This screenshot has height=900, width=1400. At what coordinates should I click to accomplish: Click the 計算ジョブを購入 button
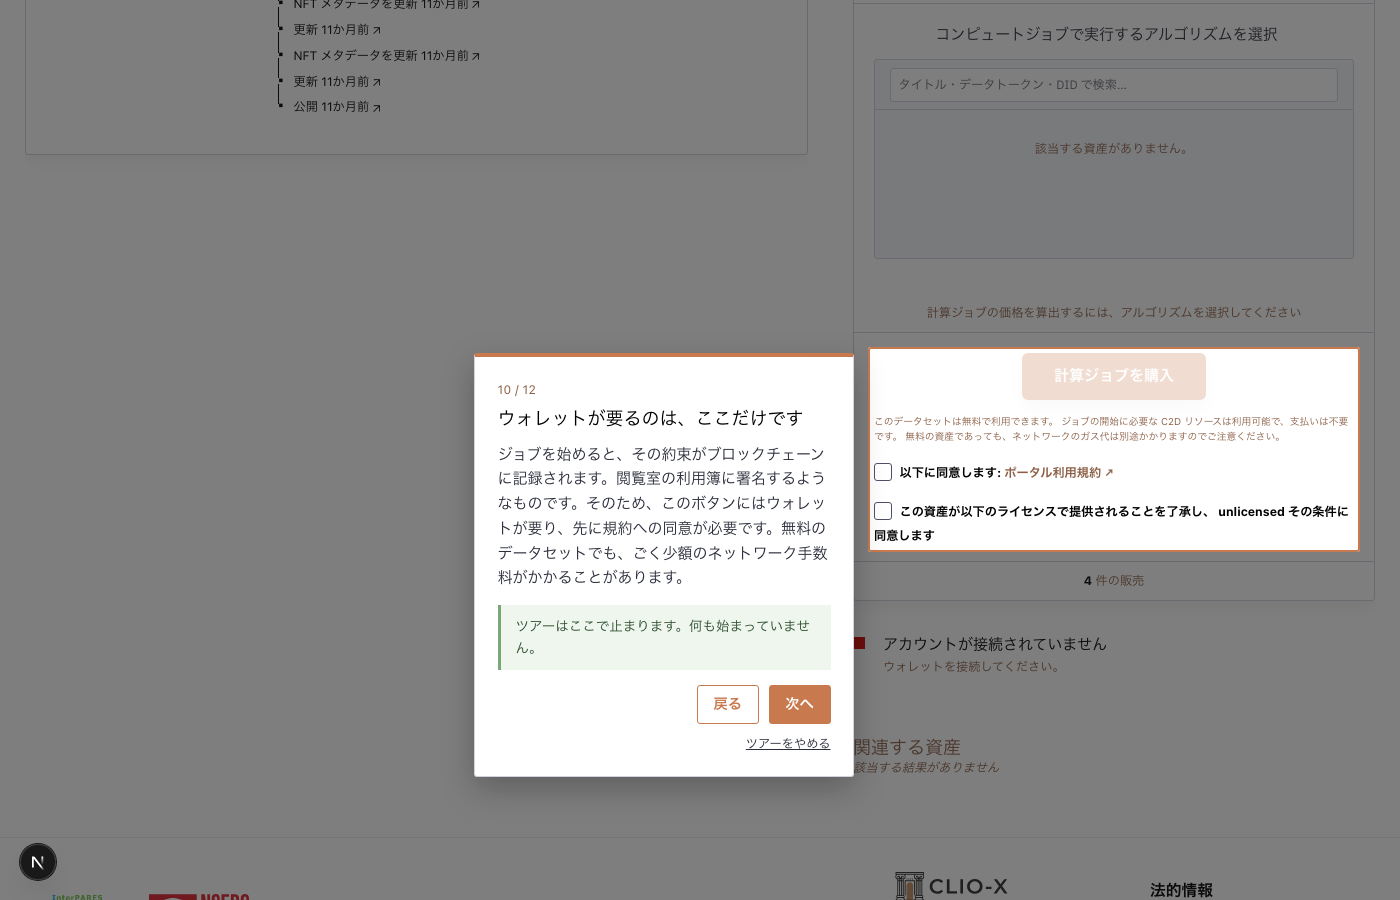(x=1114, y=376)
